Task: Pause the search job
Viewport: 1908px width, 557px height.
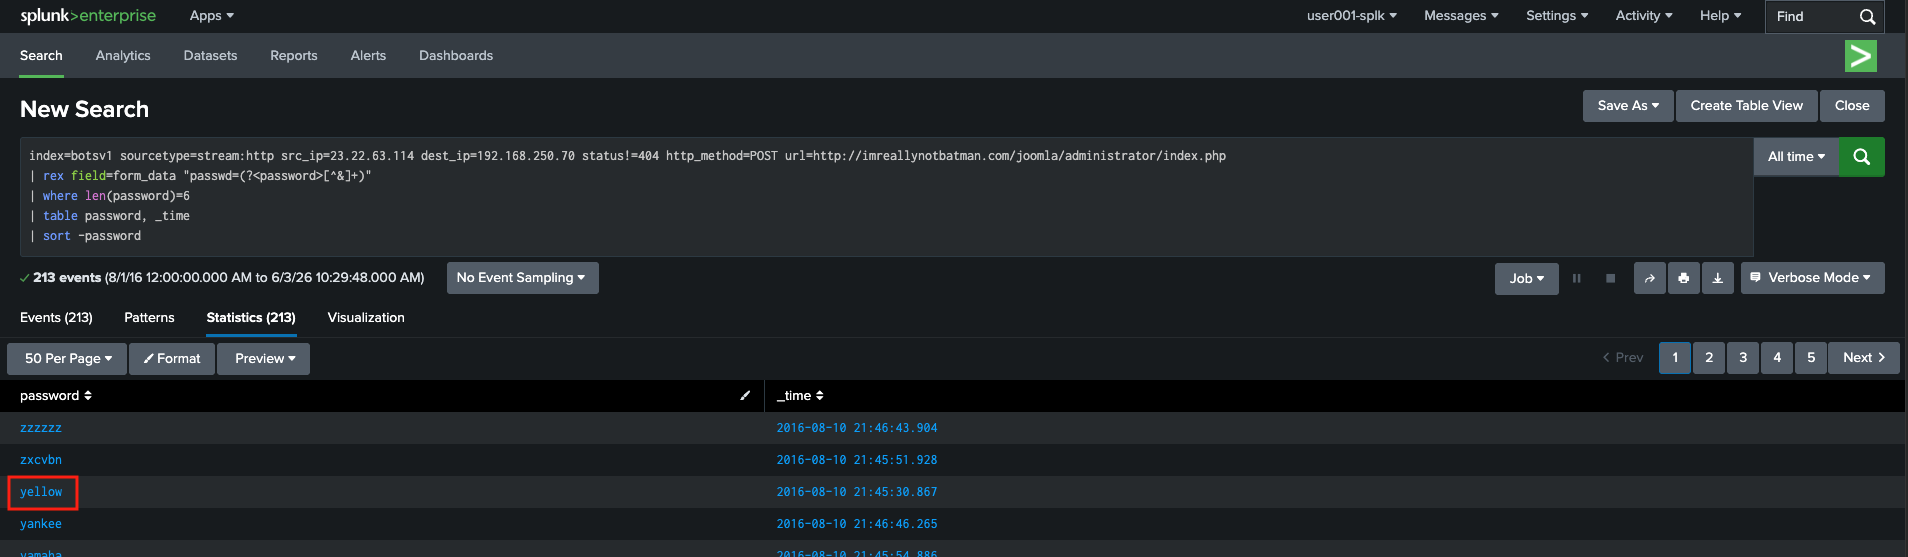Action: (x=1577, y=279)
